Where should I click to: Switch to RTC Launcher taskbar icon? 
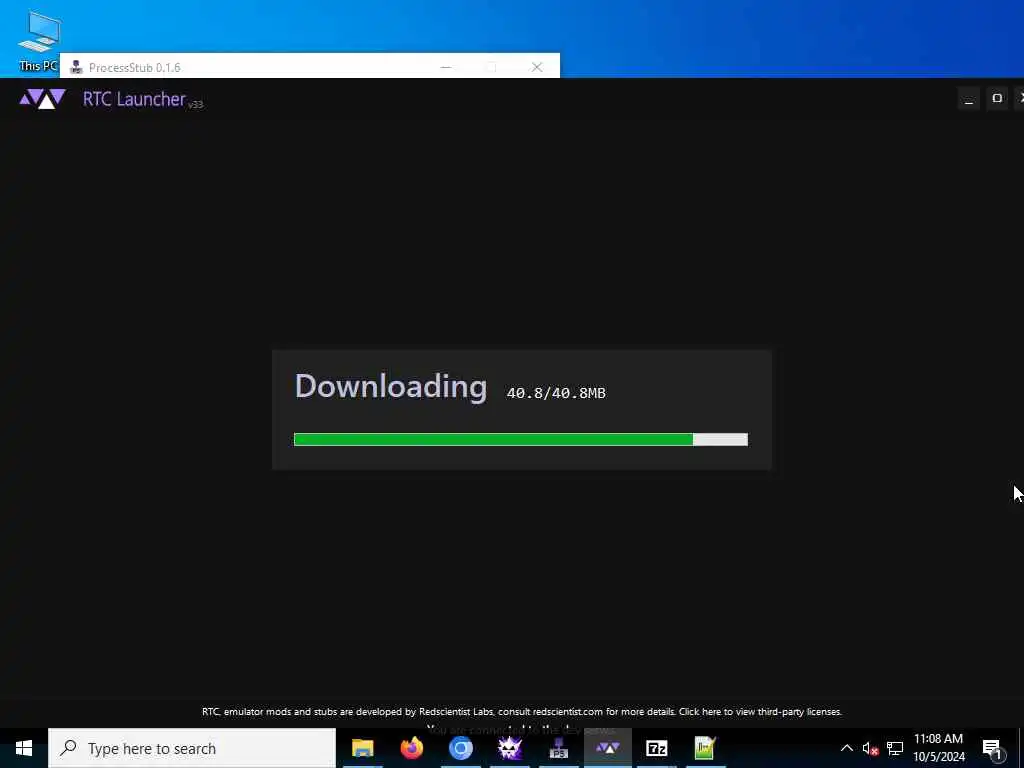click(x=607, y=748)
